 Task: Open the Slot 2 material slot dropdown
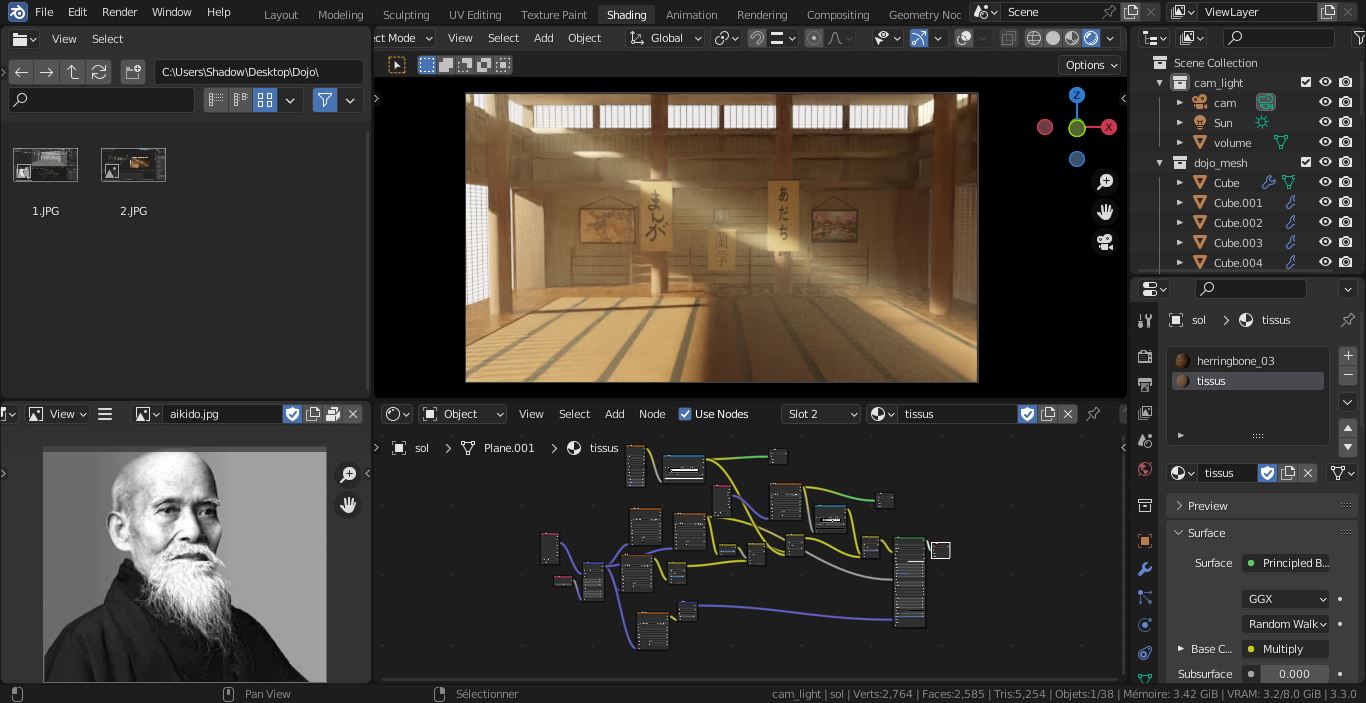[x=821, y=414]
